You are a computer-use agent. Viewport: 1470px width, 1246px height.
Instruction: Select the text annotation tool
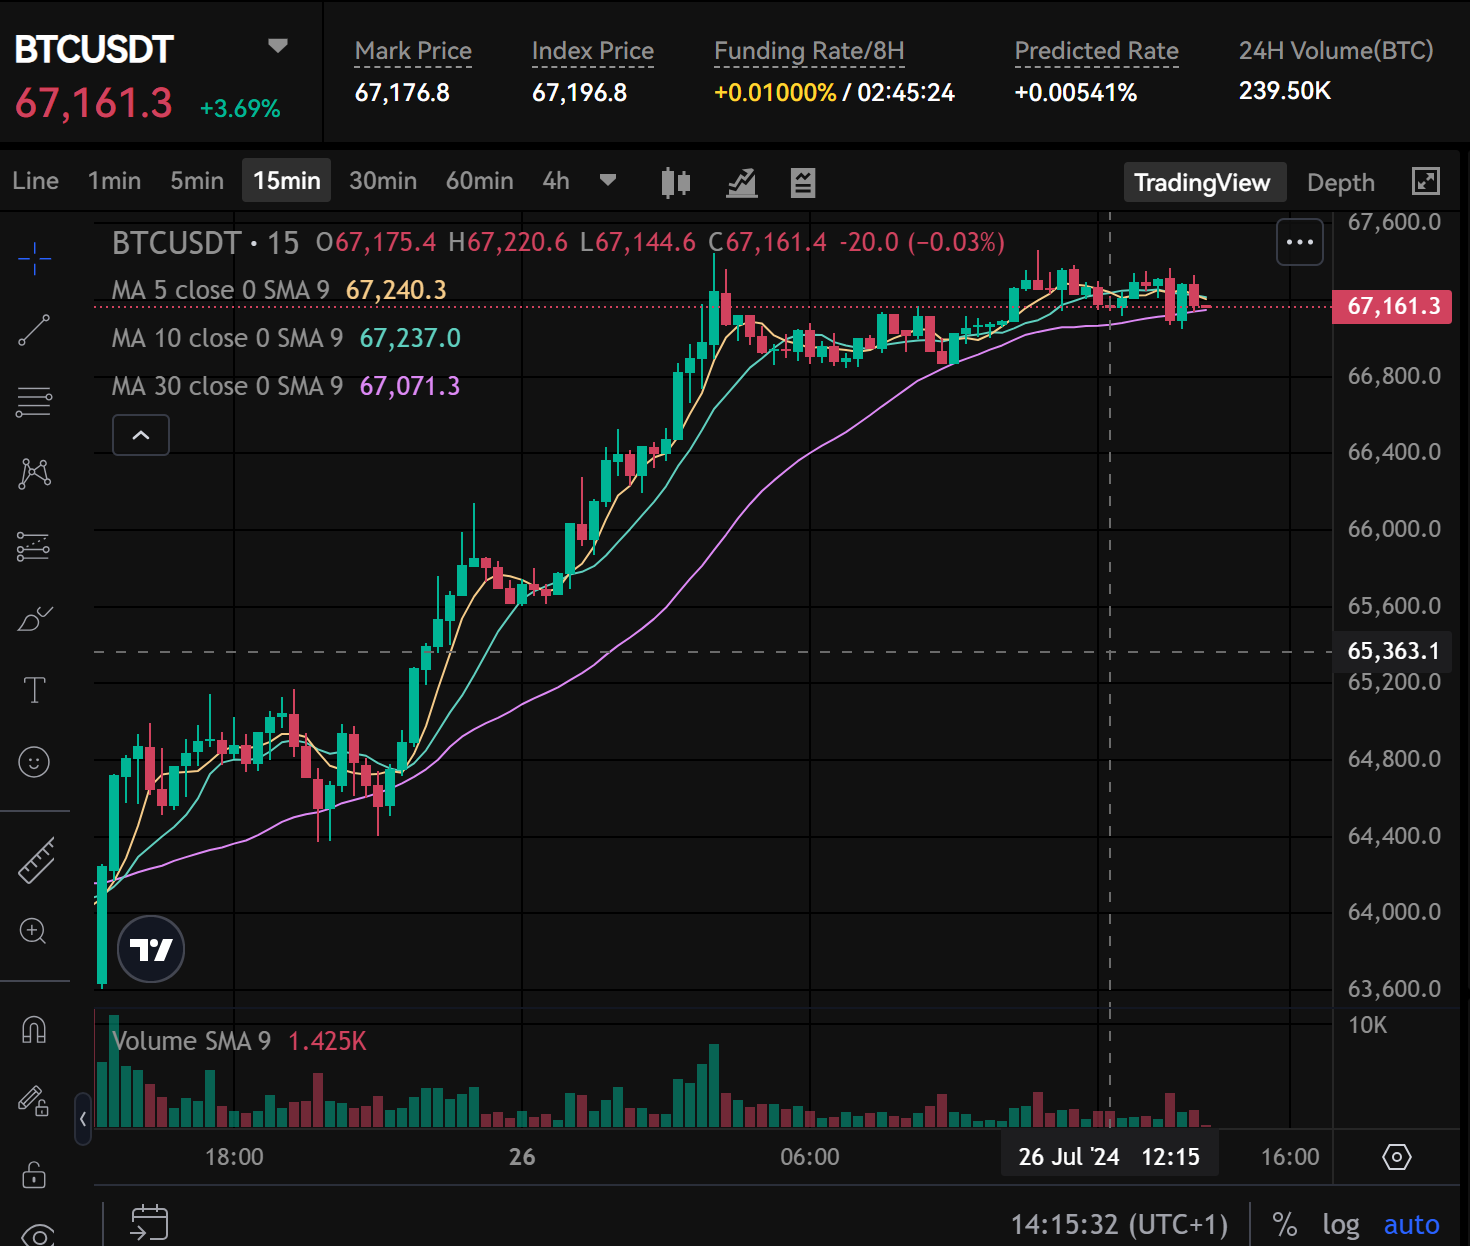point(34,690)
